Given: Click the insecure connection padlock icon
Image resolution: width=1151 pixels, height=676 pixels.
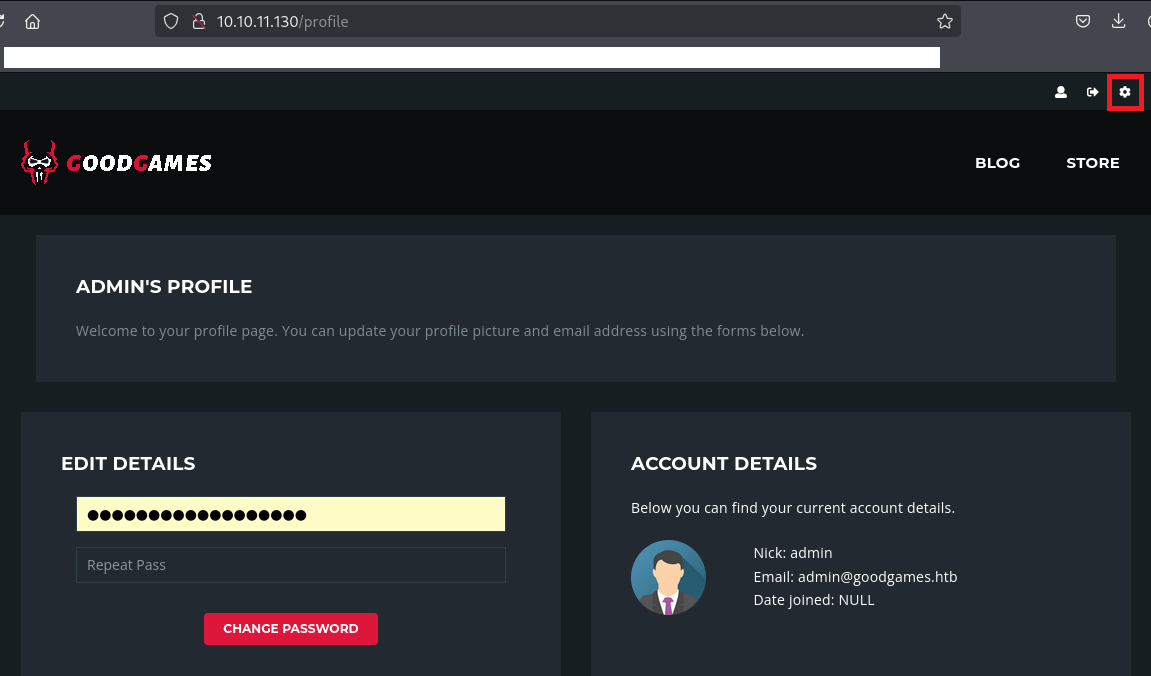Looking at the screenshot, I should point(197,21).
